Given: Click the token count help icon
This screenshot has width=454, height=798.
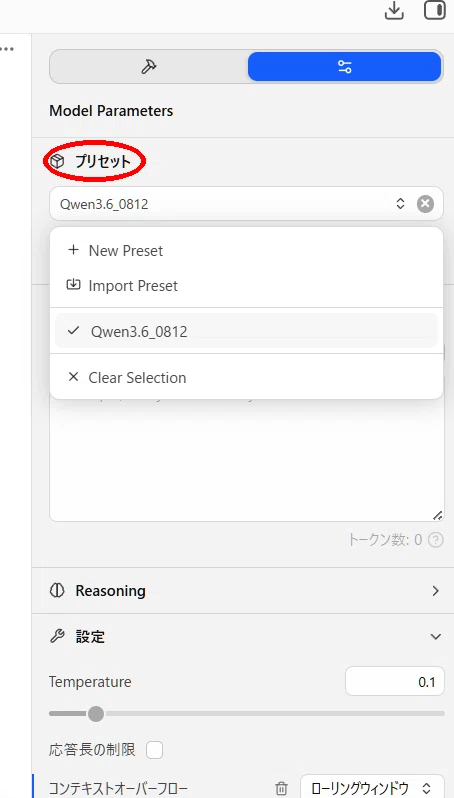Looking at the screenshot, I should point(436,540).
